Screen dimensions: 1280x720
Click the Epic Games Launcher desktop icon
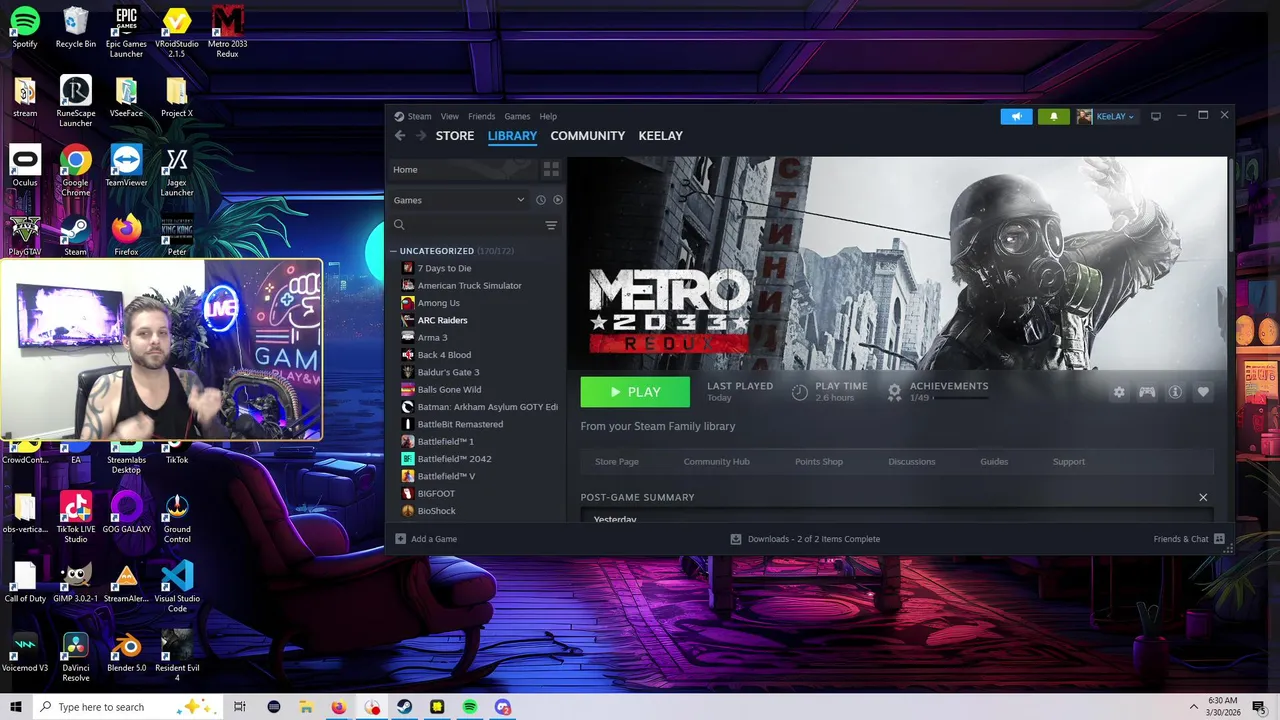[126, 32]
